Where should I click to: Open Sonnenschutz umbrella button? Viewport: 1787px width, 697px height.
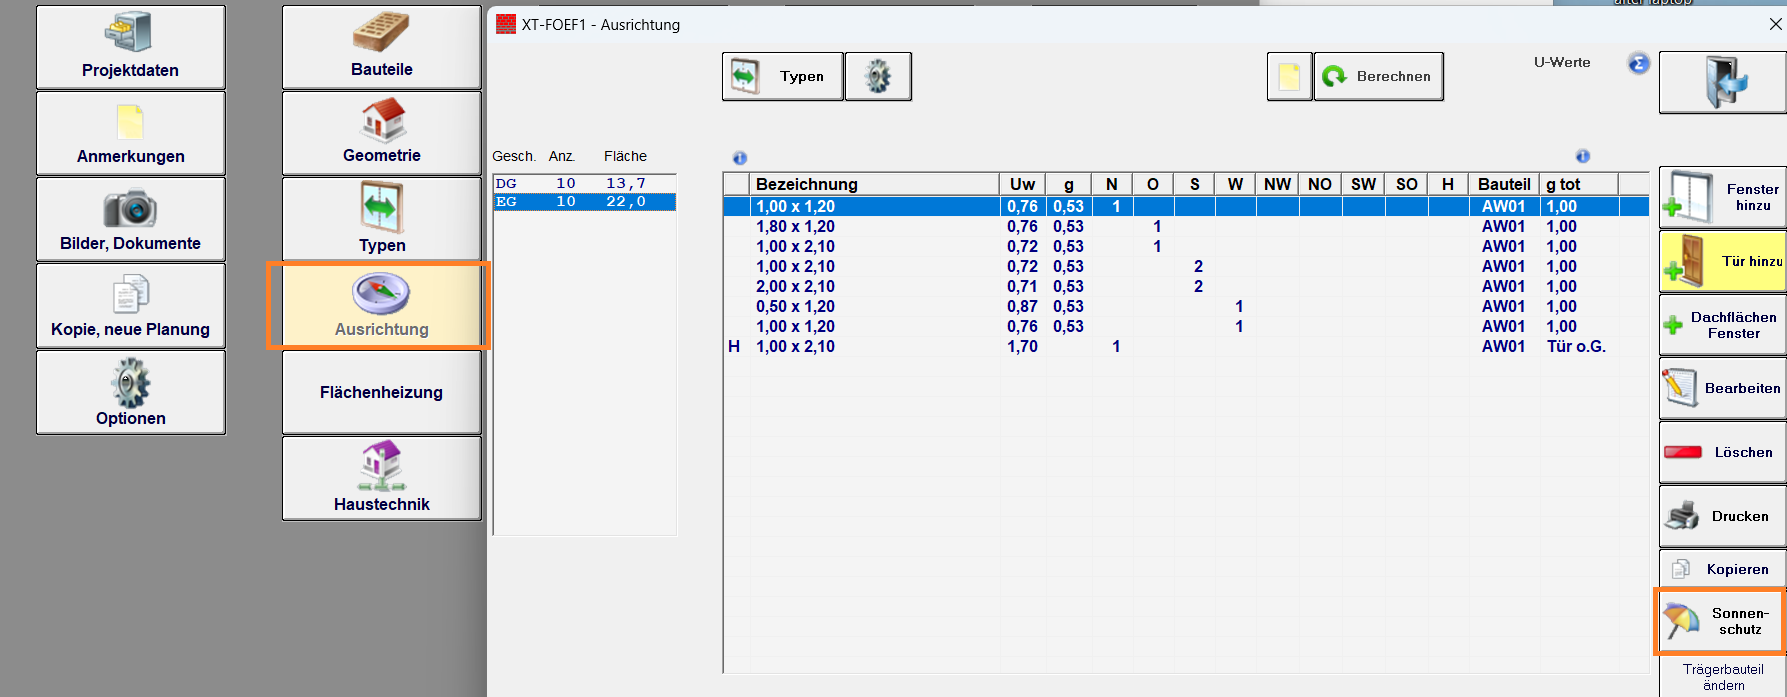[x=1721, y=621]
